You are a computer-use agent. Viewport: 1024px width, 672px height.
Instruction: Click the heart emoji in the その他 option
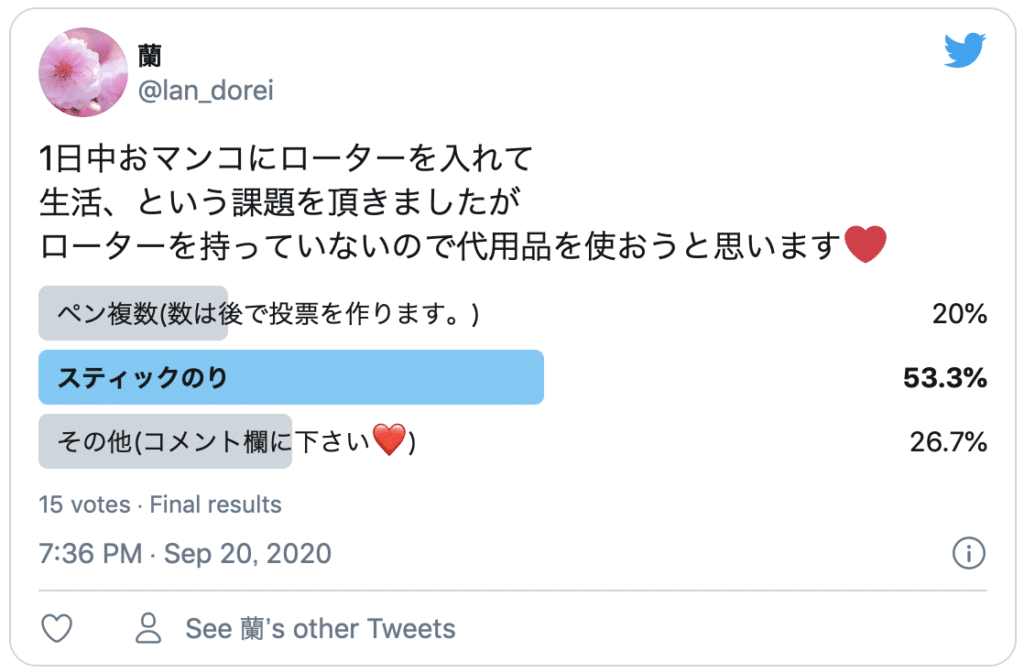388,440
